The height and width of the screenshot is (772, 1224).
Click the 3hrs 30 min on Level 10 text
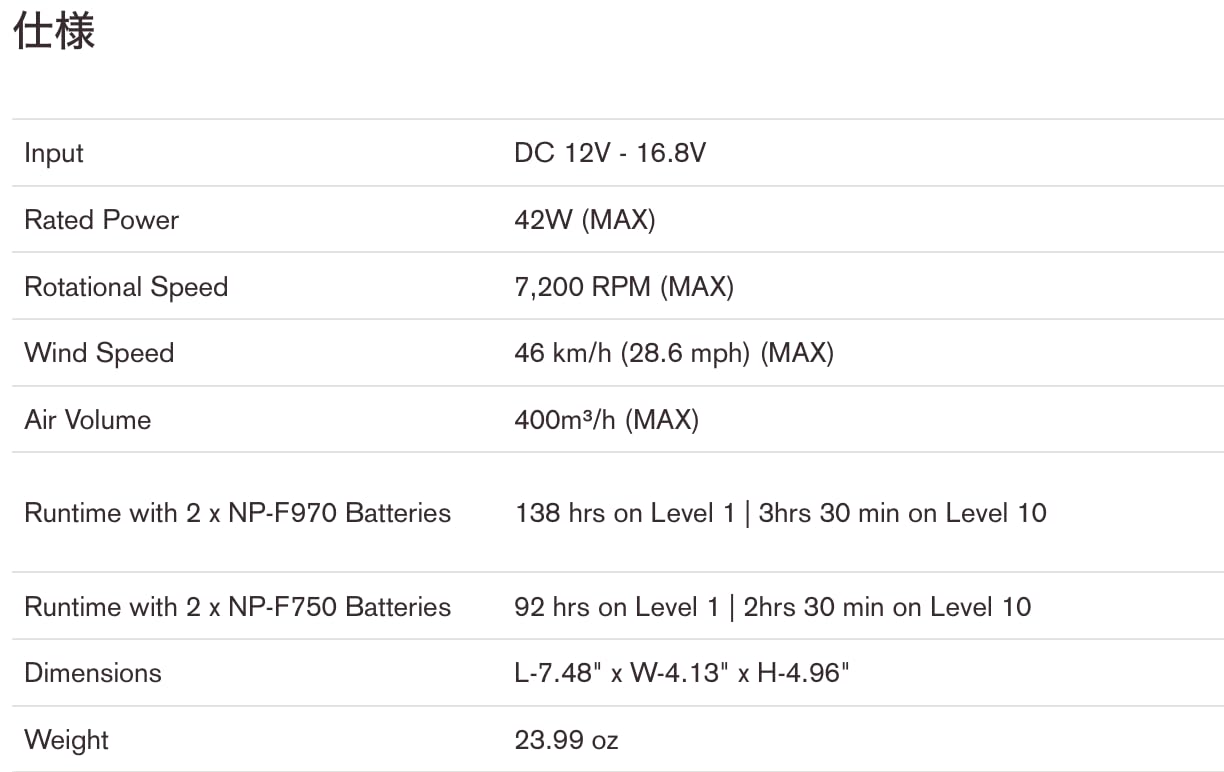[x=903, y=513]
